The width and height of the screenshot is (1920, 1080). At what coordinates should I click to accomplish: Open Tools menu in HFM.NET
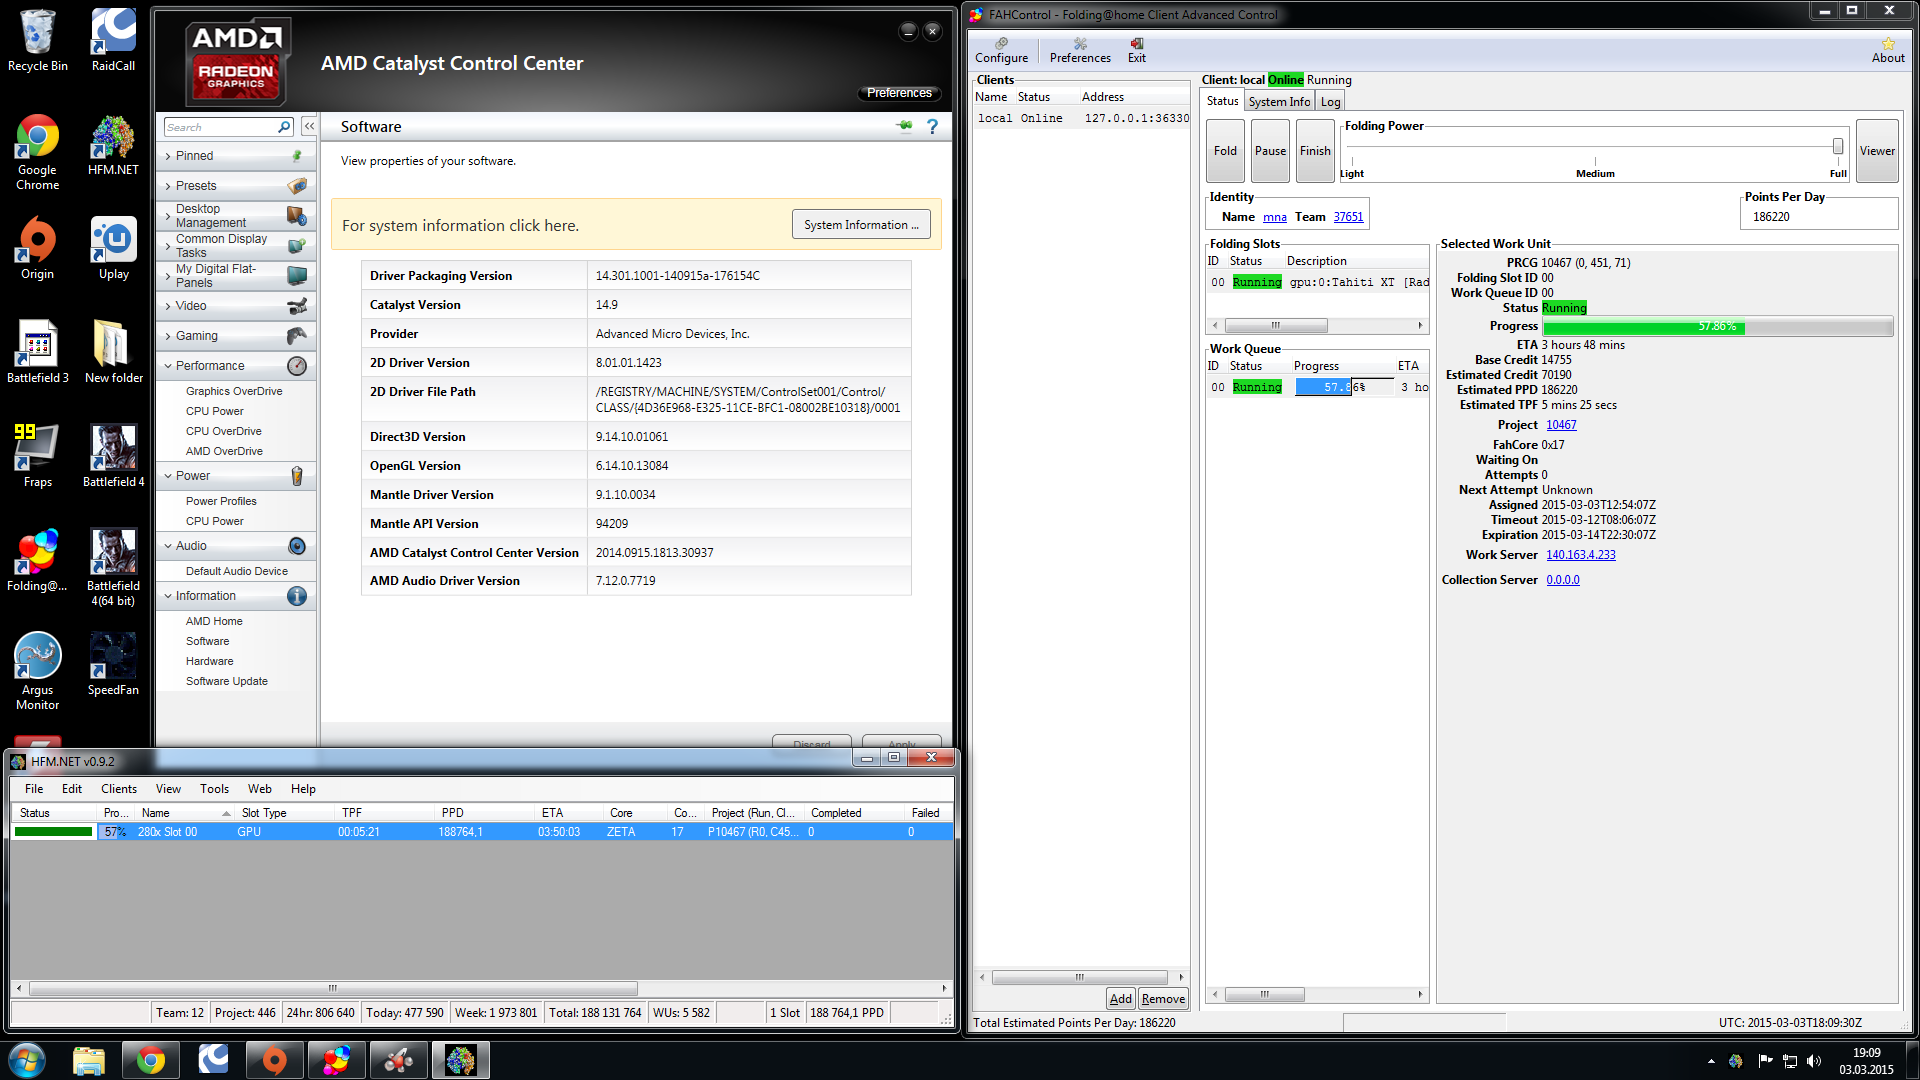(214, 789)
